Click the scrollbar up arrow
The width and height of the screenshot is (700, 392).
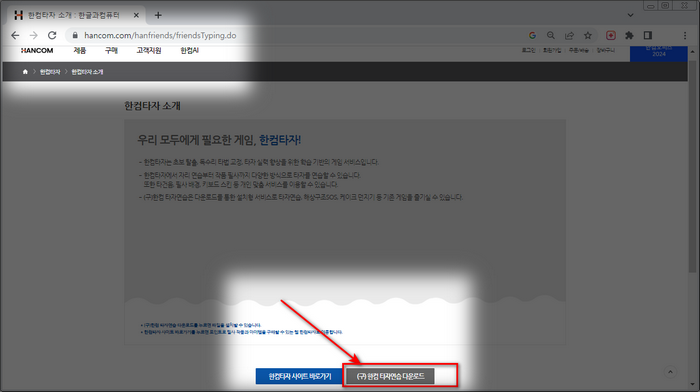[692, 51]
